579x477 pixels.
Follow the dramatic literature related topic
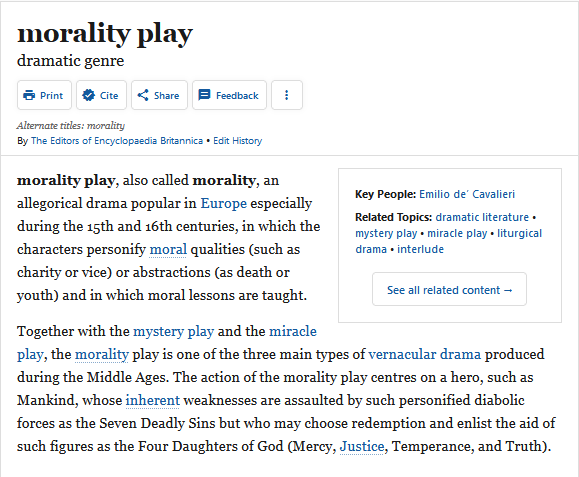point(482,217)
